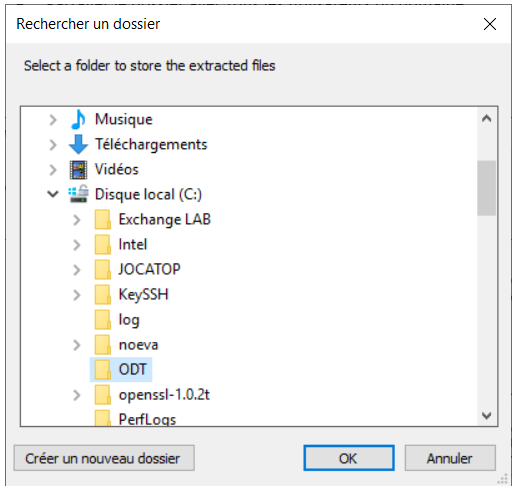Click the PerfLogs folder icon
Screen dimensions: 516x493
tap(103, 418)
